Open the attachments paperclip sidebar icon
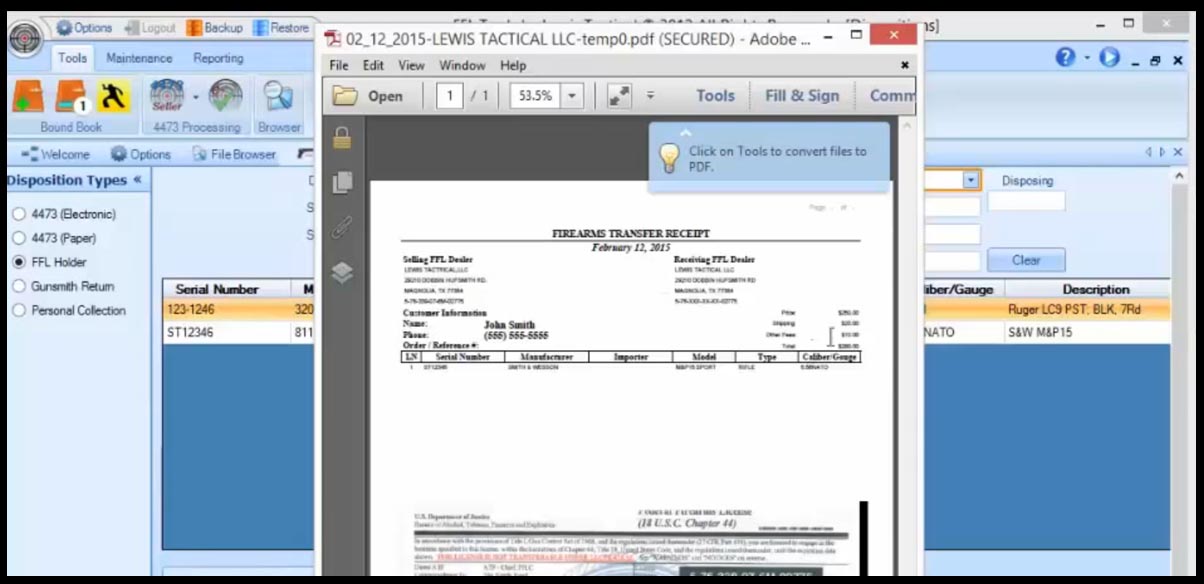1204x584 pixels. (342, 228)
